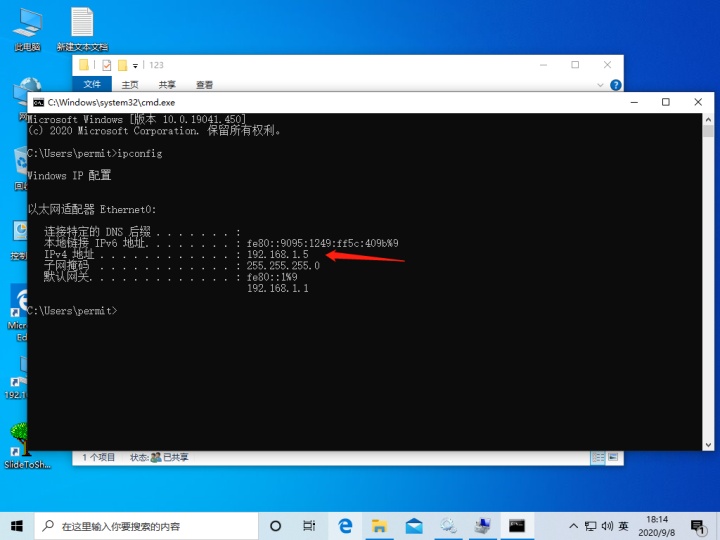Viewport: 720px width, 540px height.
Task: Click the gateway 192.168.1.1 text
Action: (278, 288)
